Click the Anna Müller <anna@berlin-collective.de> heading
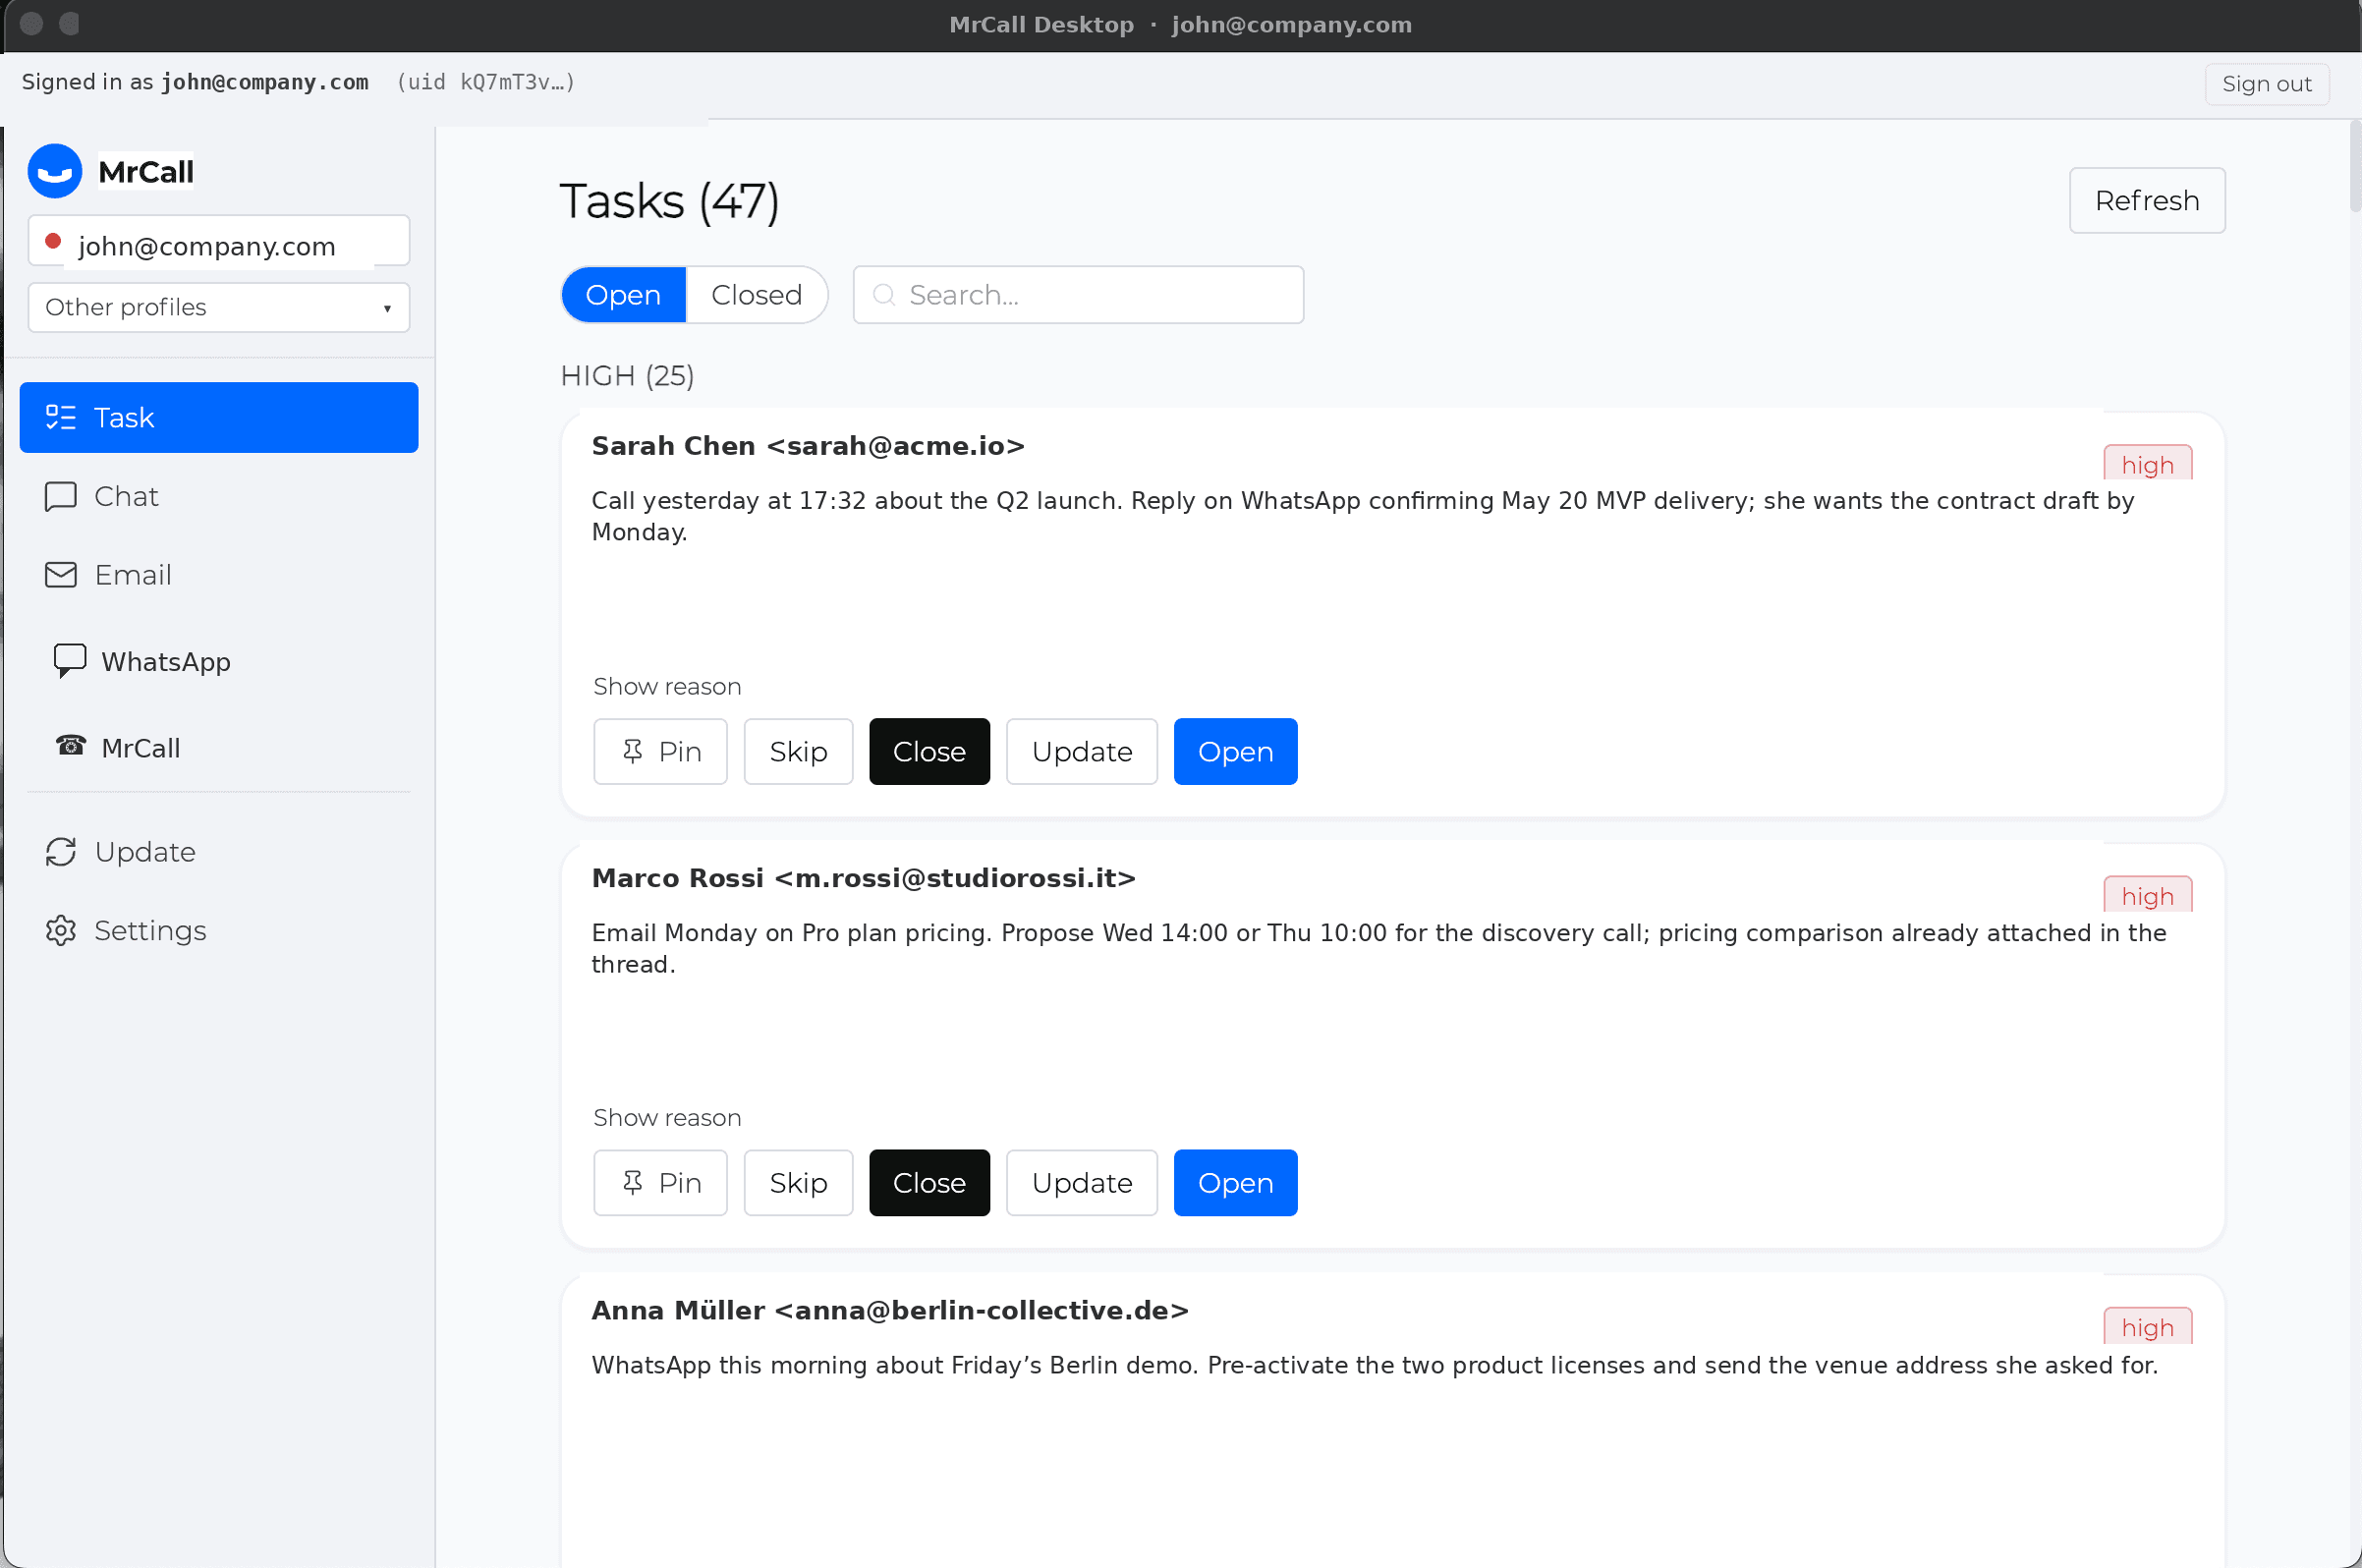 click(890, 1310)
